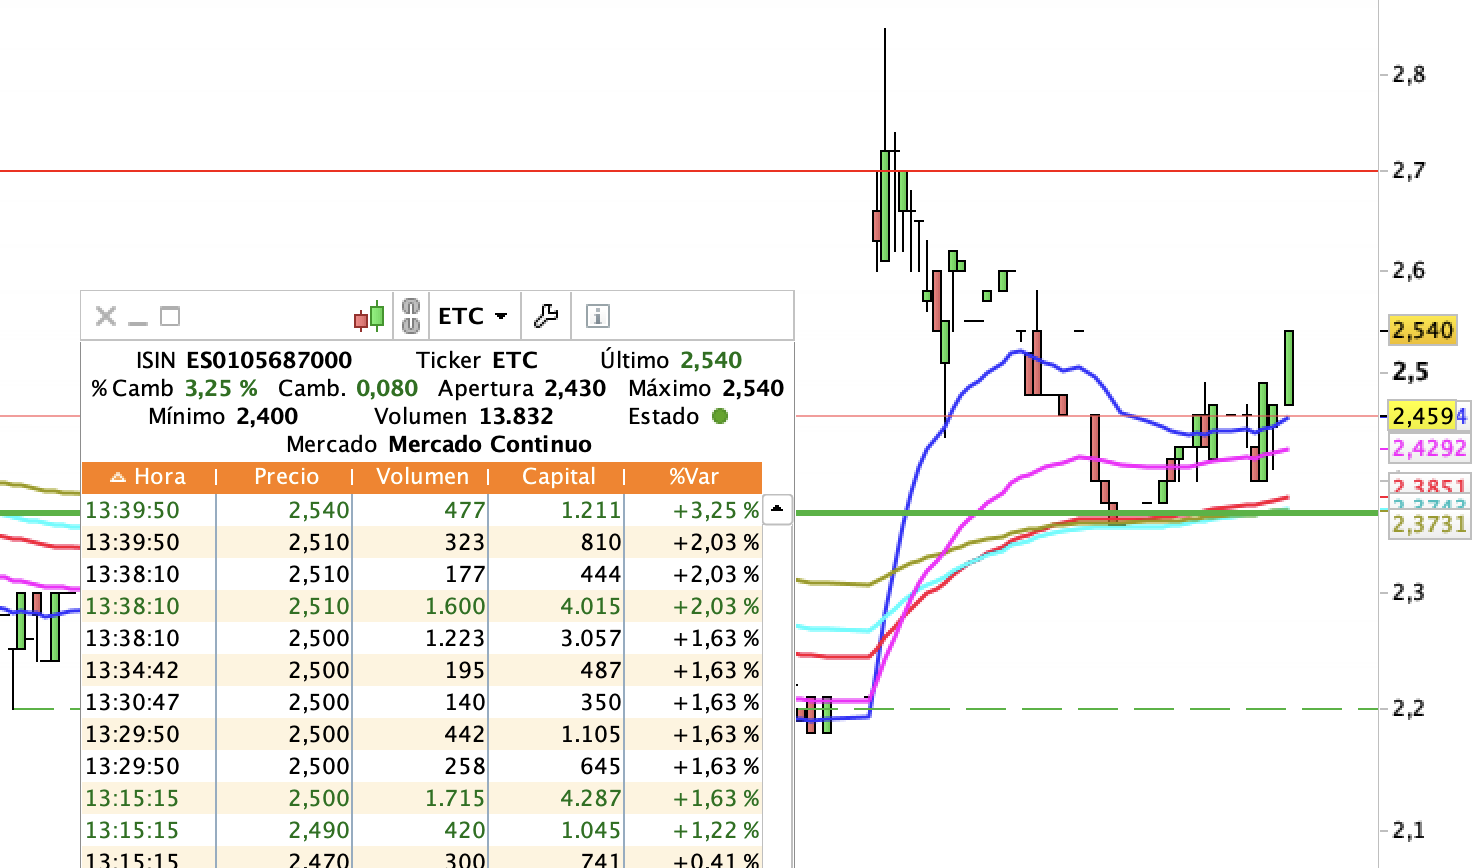Click the yellow 2,540 price tag on axis
Image resolution: width=1482 pixels, height=868 pixels.
coord(1422,330)
